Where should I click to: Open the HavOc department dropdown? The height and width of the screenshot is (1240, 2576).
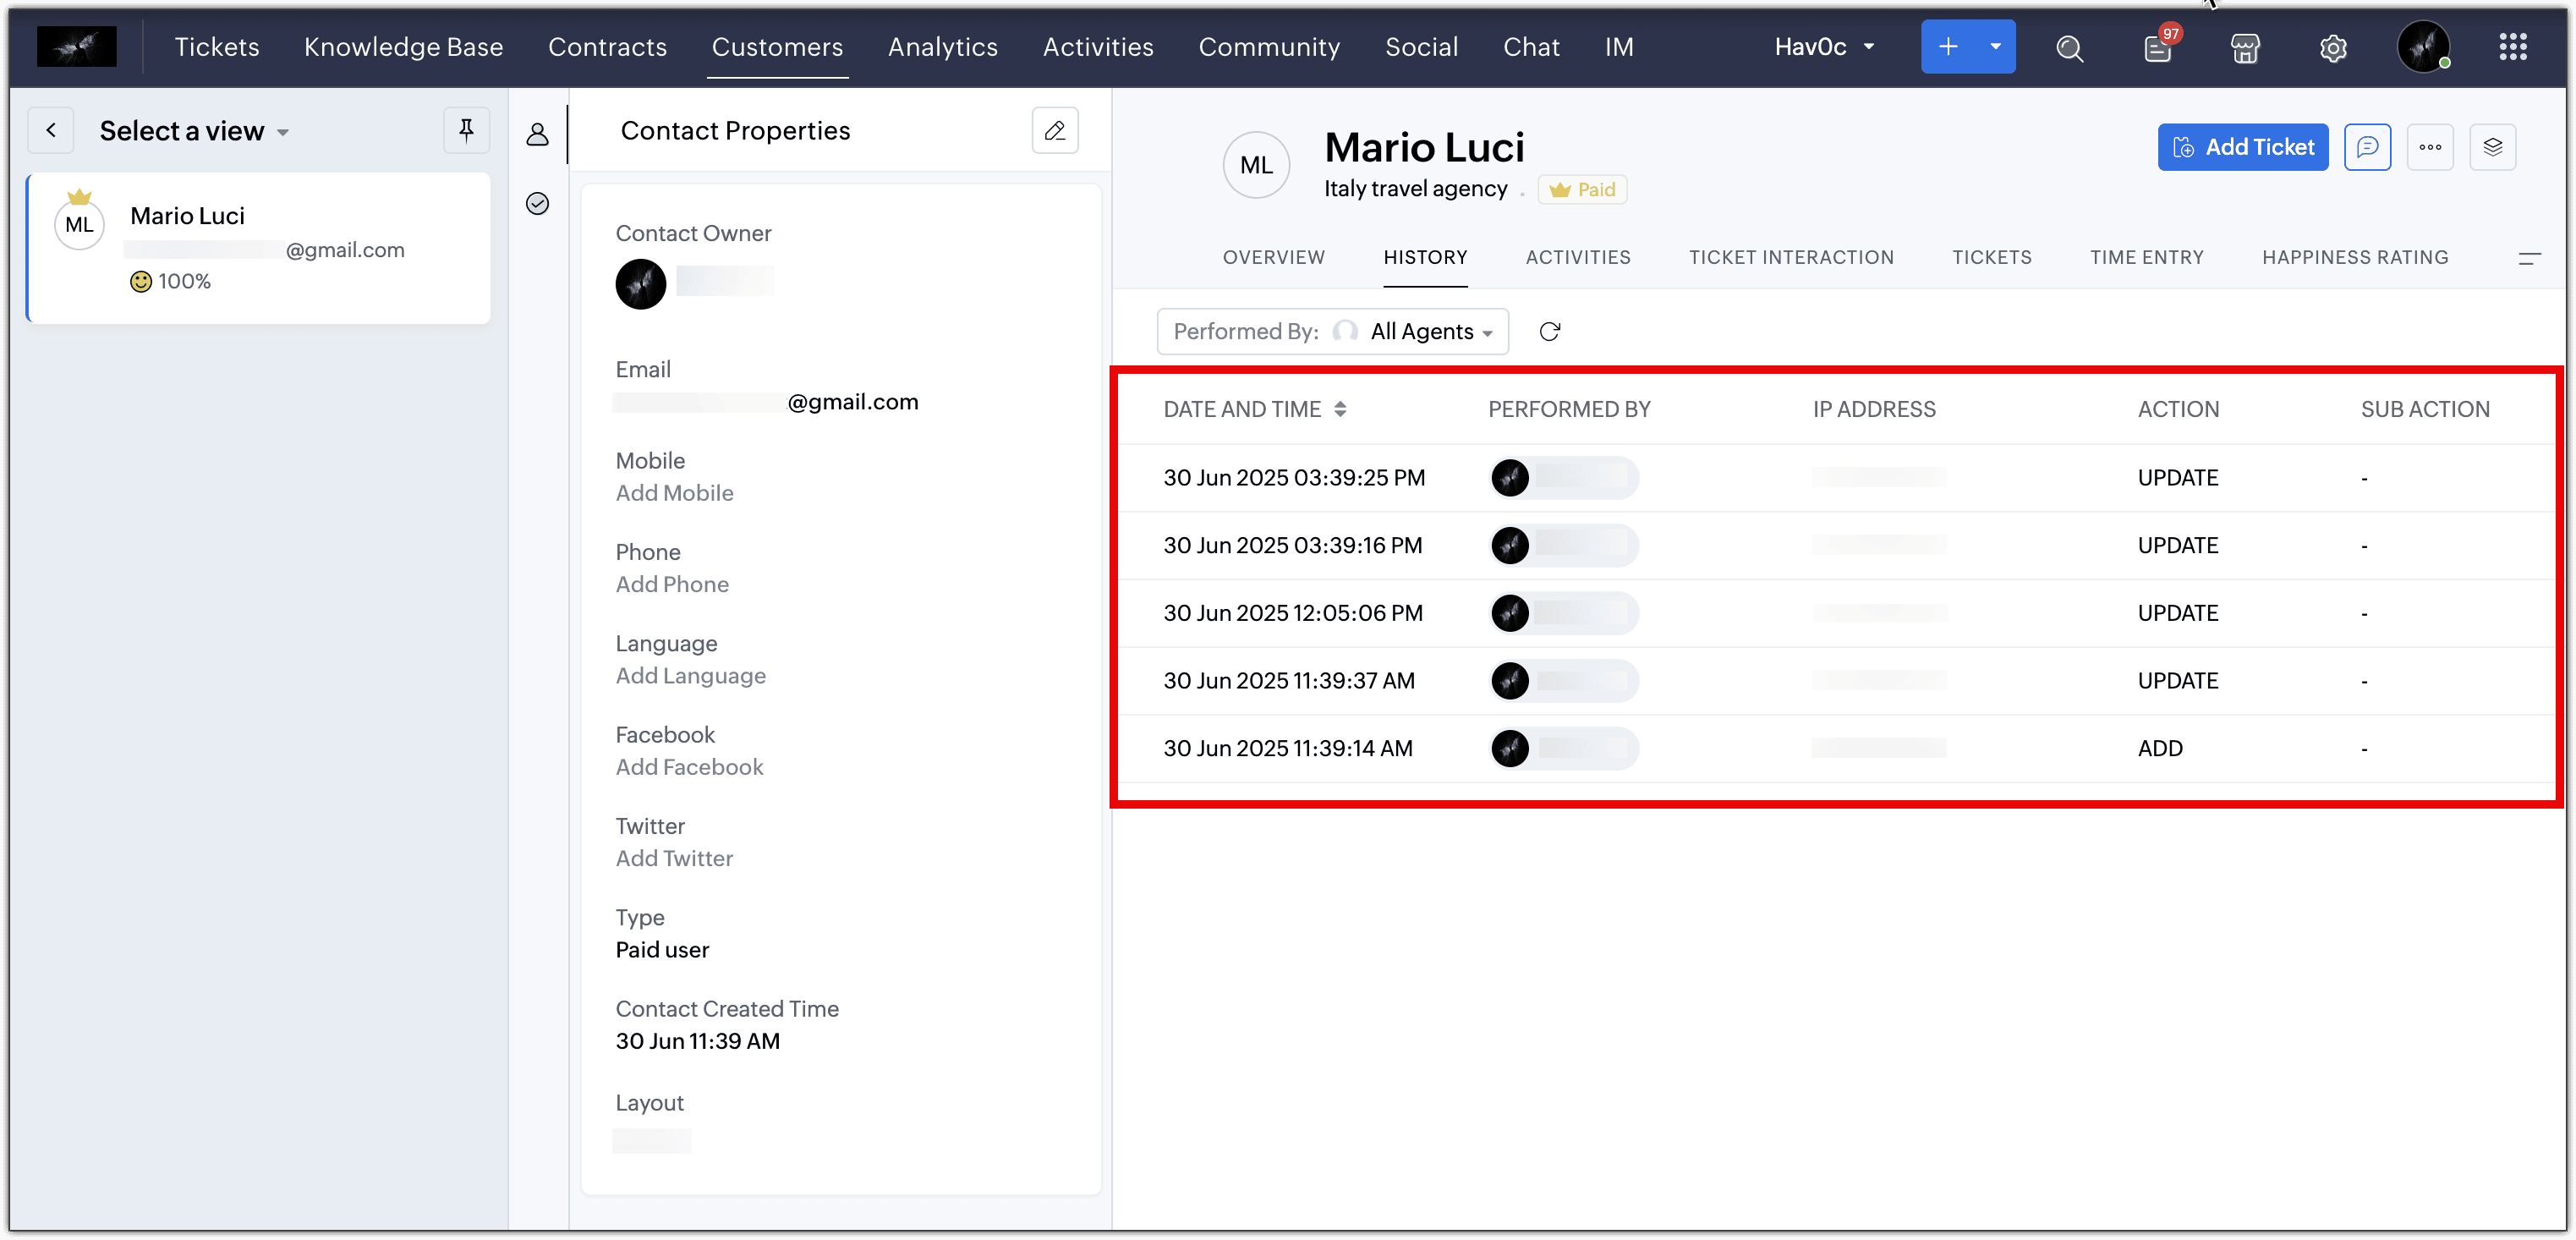pos(1824,47)
